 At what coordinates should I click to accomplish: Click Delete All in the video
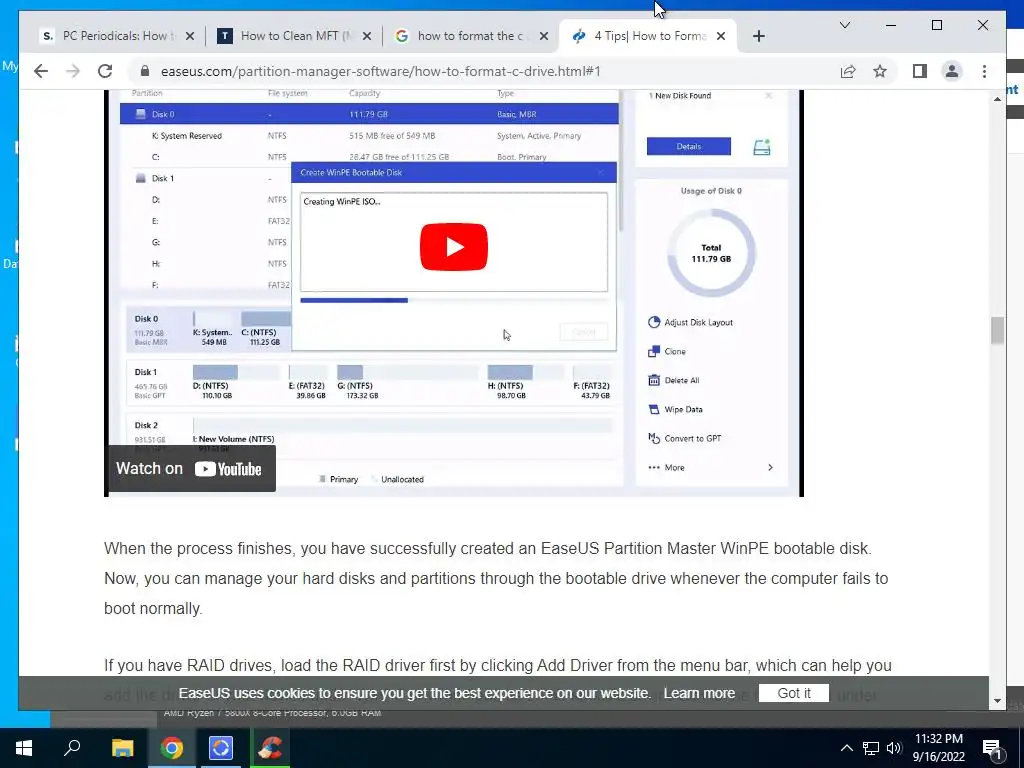pyautogui.click(x=673, y=380)
